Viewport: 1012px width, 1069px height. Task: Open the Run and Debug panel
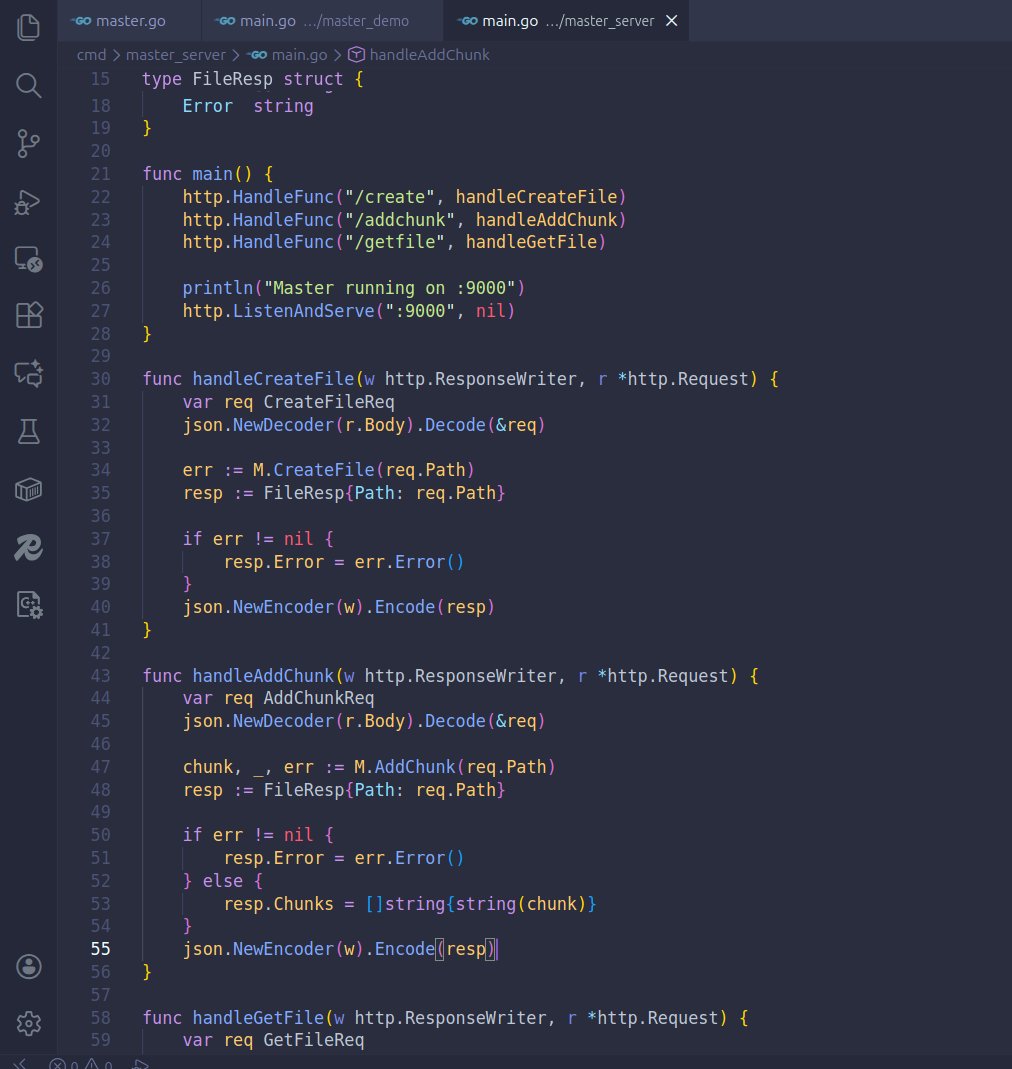coord(28,201)
